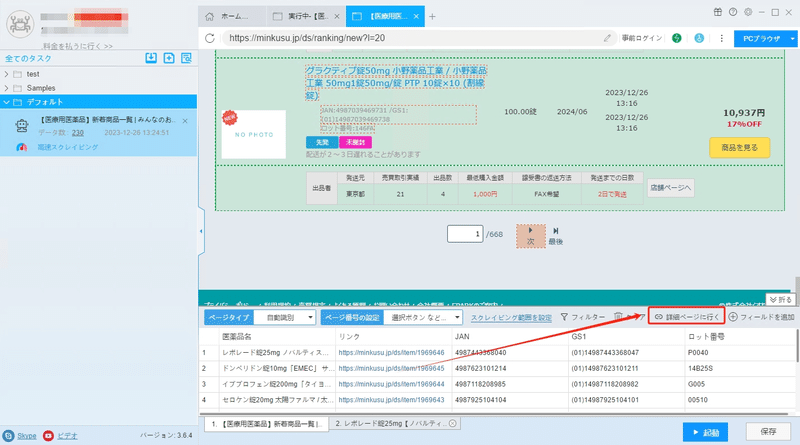Click the 折る collapse panel button
The height and width of the screenshot is (445, 800).
(x=780, y=300)
